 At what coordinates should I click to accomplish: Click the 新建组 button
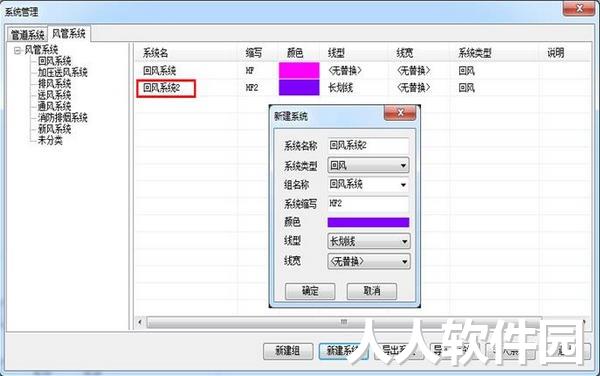(x=288, y=351)
